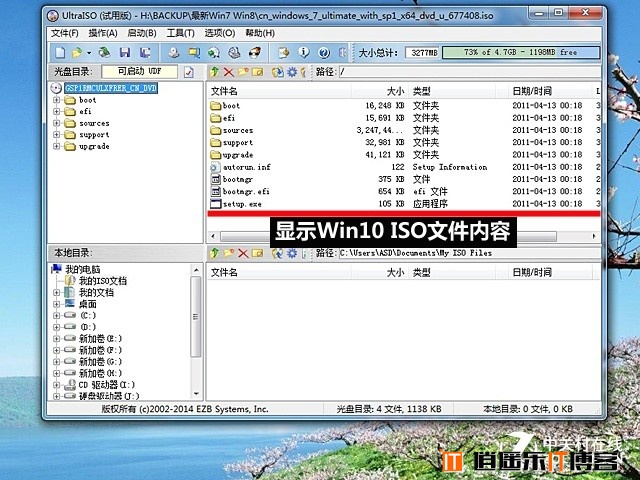This screenshot has height=480, width=640.
Task: Click red X delete icon in disc pane
Action: click(x=229, y=73)
